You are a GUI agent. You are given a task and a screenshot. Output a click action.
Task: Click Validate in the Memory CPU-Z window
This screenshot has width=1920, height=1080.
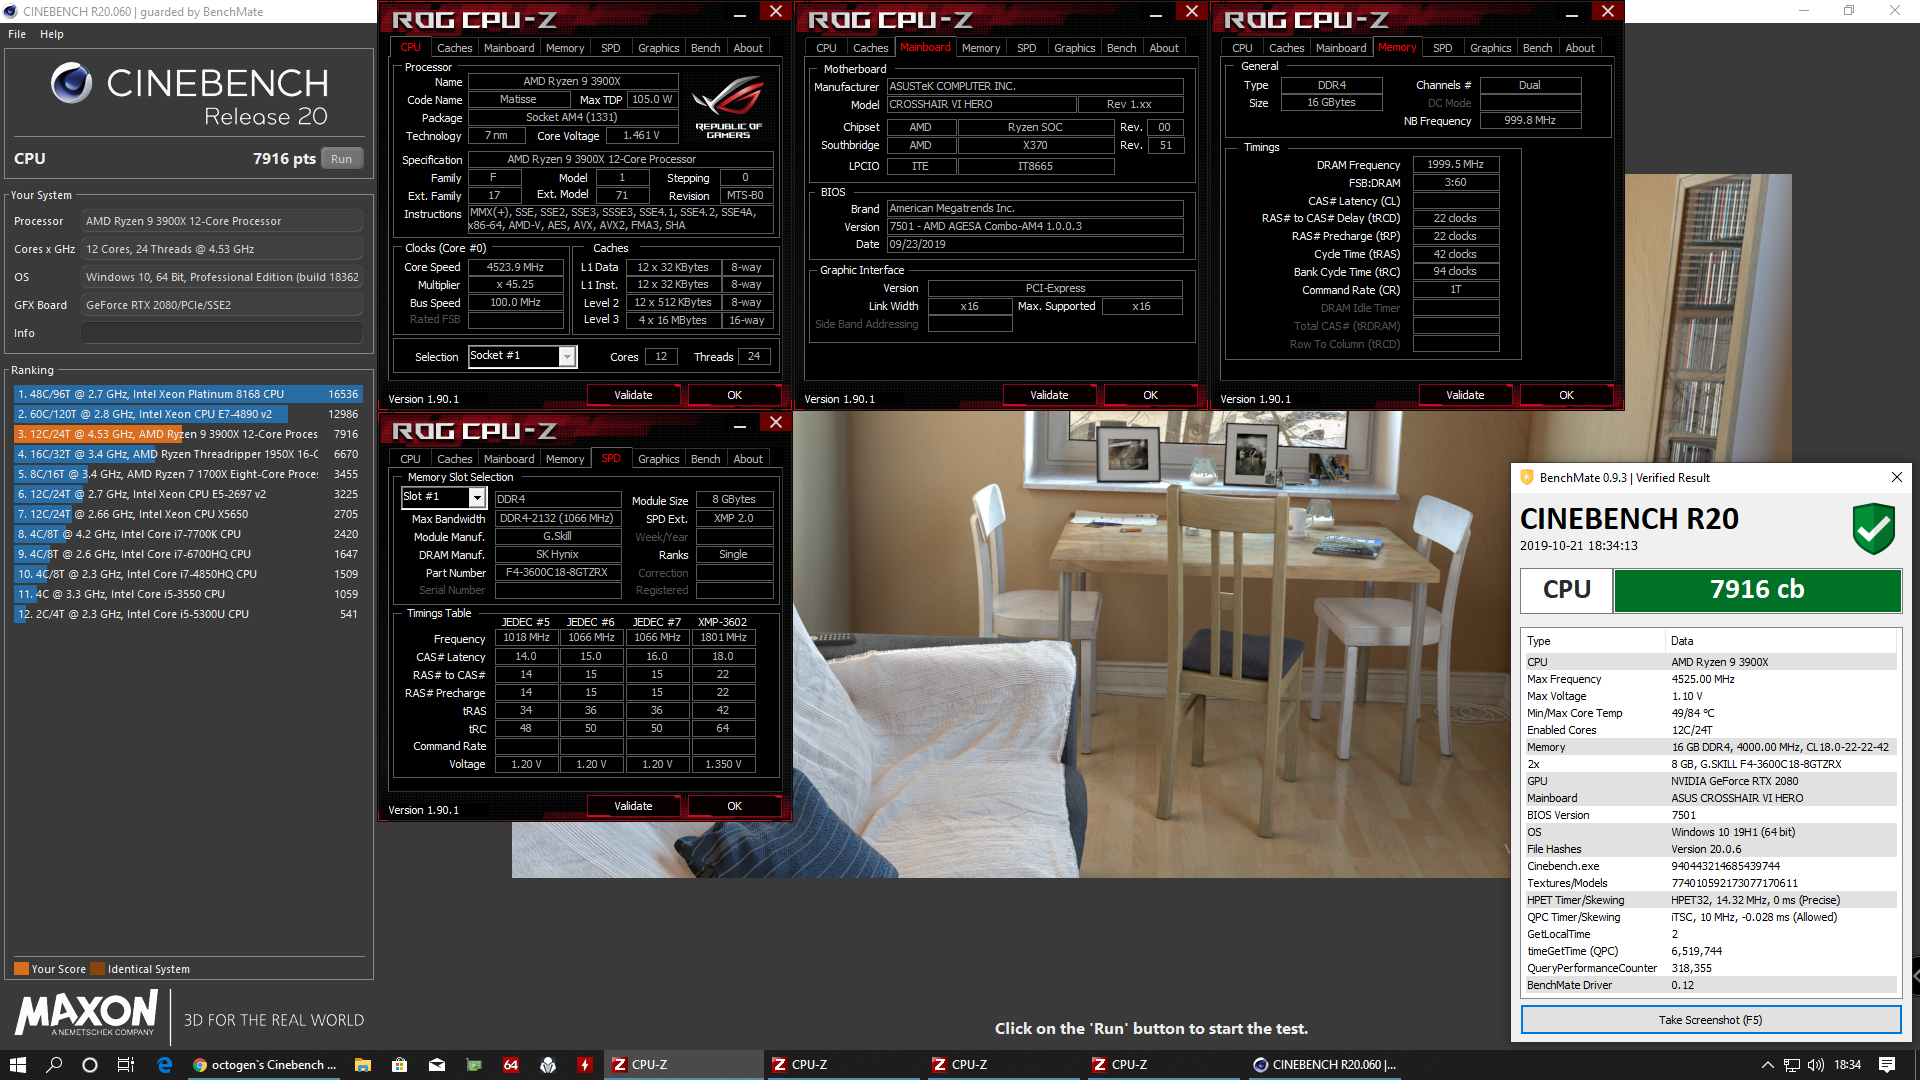[x=1465, y=395]
